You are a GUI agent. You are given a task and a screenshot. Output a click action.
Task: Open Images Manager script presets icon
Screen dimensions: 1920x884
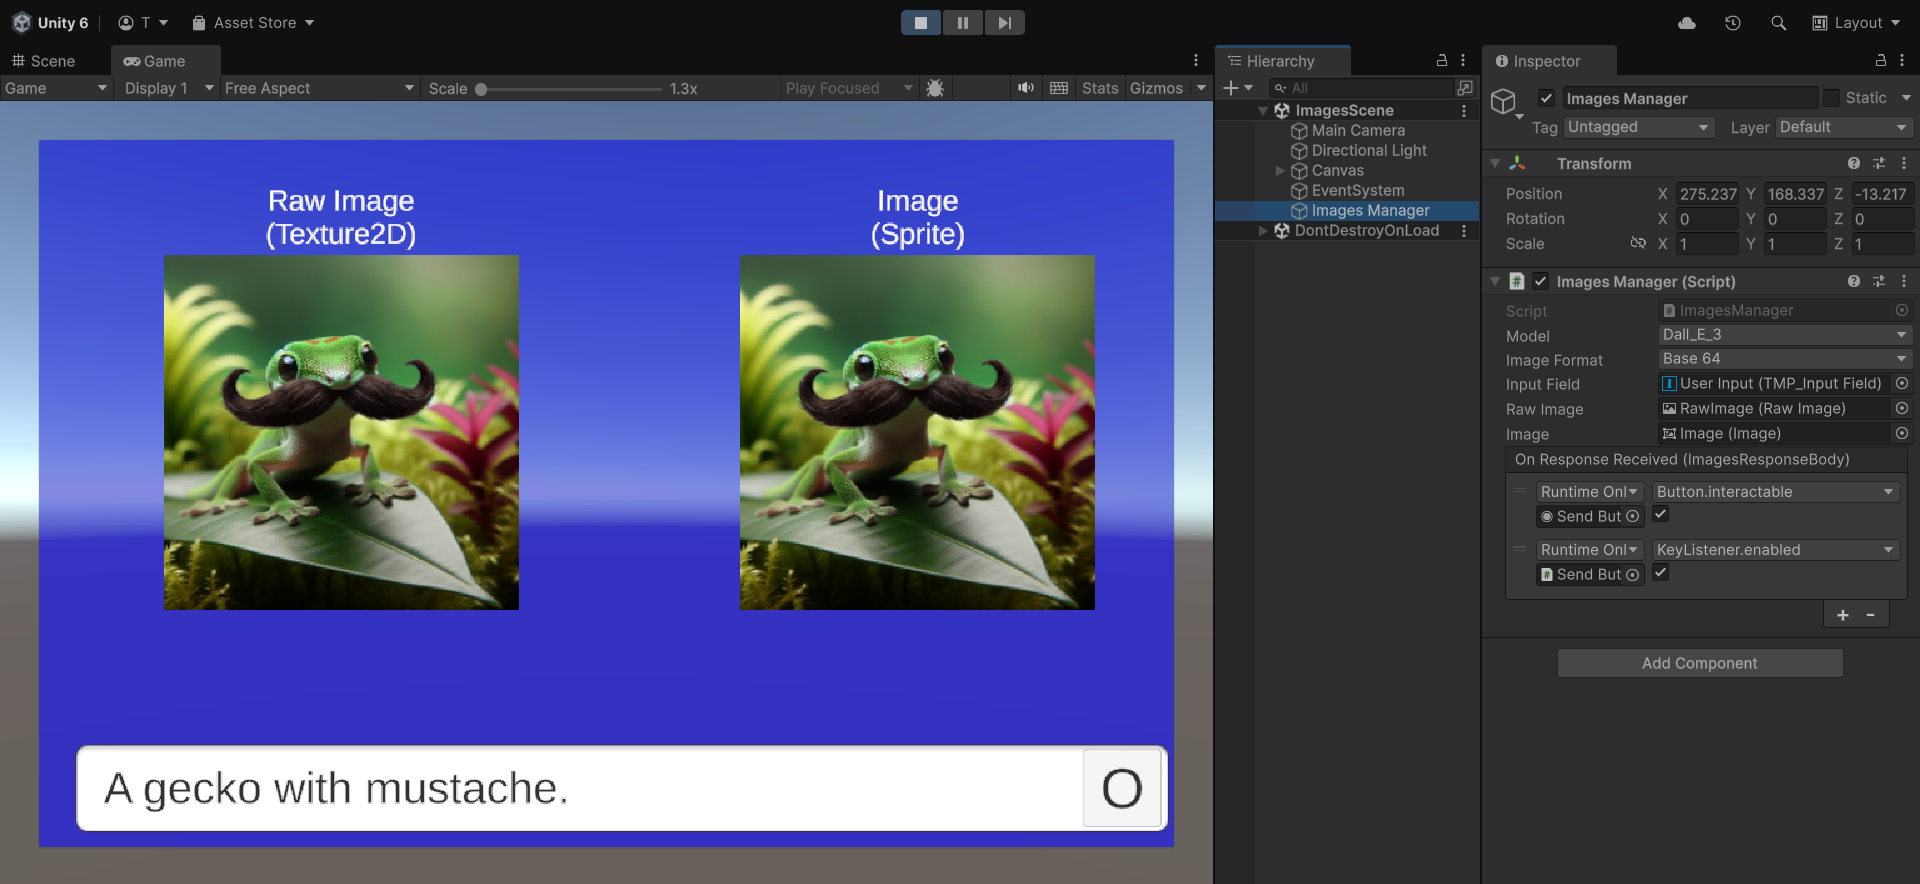click(1879, 281)
